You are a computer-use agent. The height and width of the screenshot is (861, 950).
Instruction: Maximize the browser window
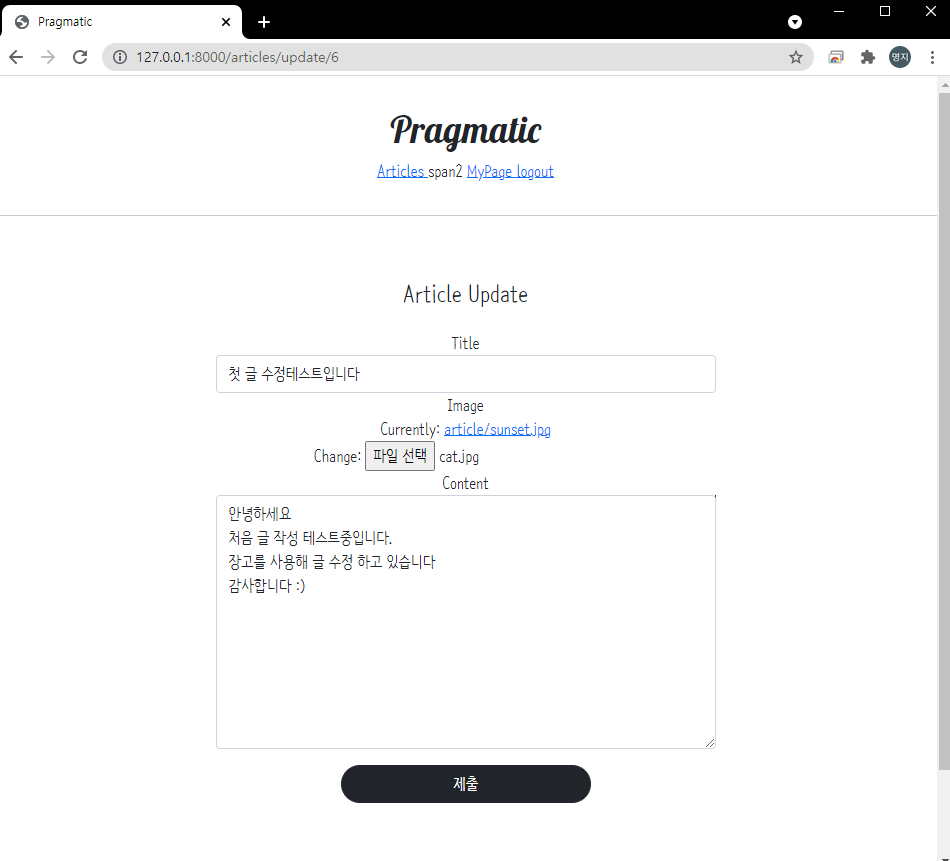click(885, 12)
